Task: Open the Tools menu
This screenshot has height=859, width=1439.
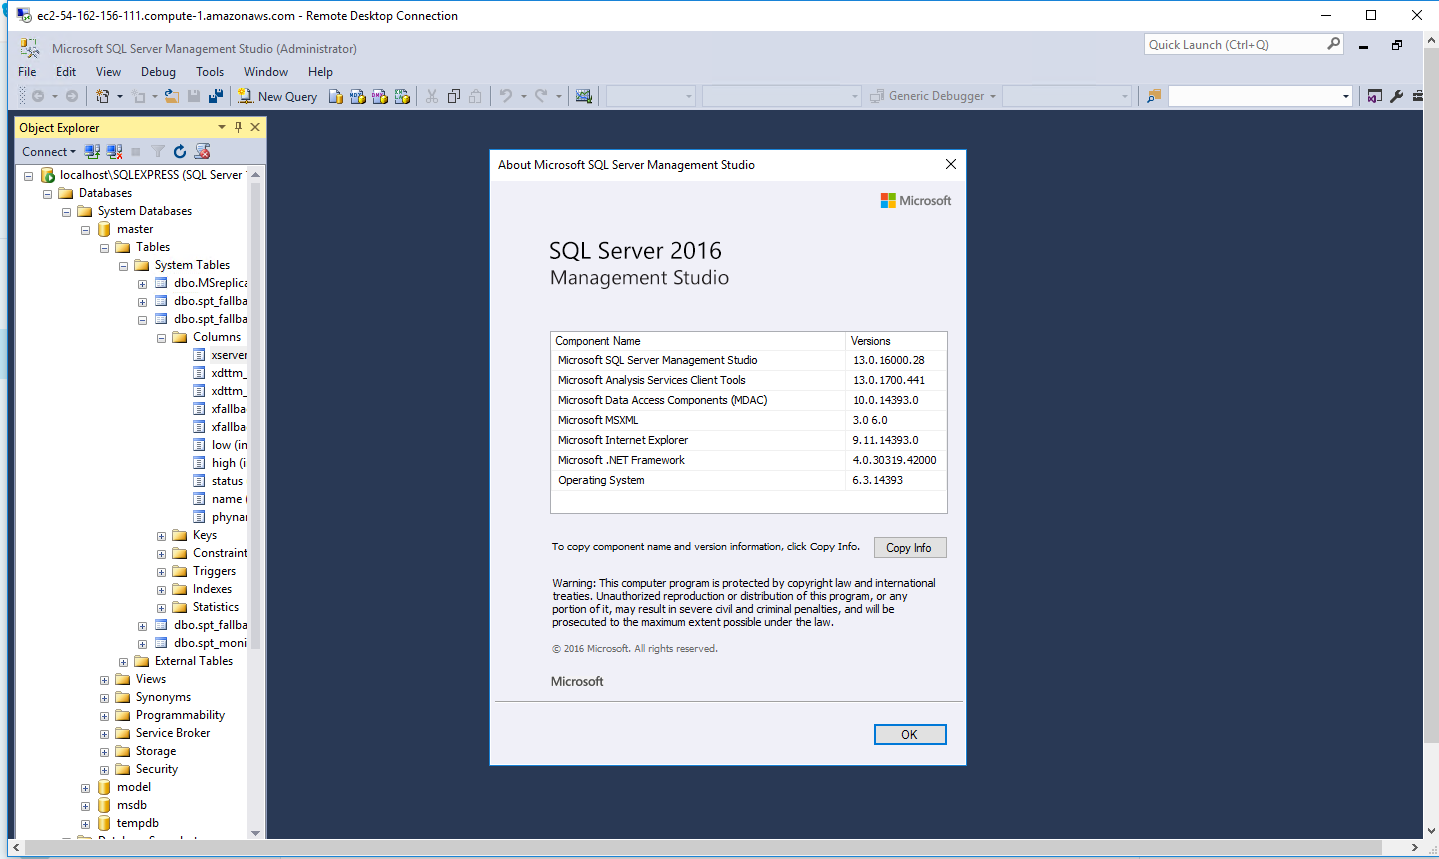Action: 210,72
